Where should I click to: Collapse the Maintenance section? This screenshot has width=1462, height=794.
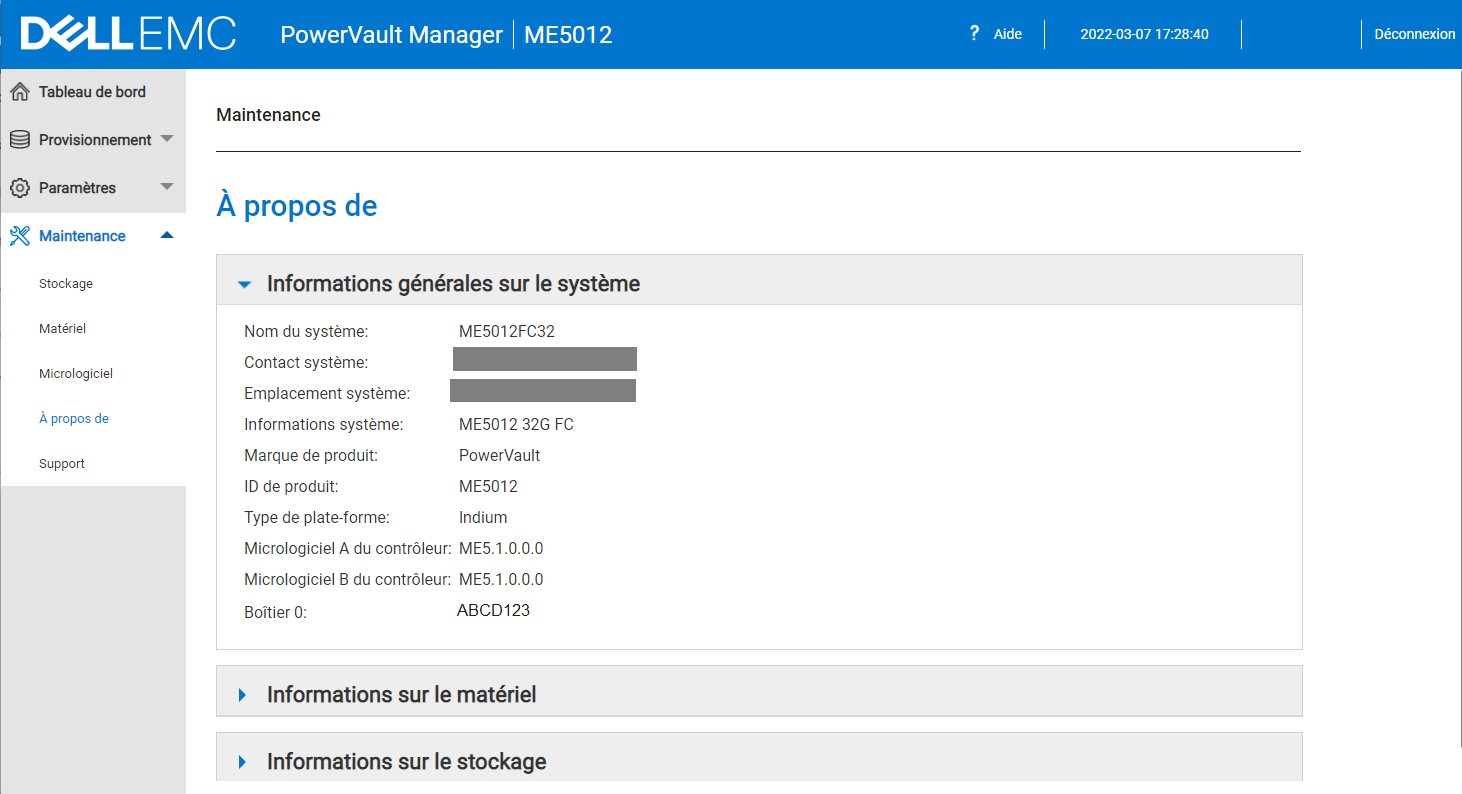coord(167,235)
